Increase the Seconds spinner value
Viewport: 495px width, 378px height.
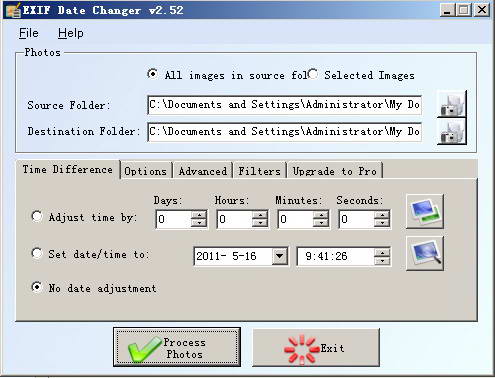coord(382,215)
